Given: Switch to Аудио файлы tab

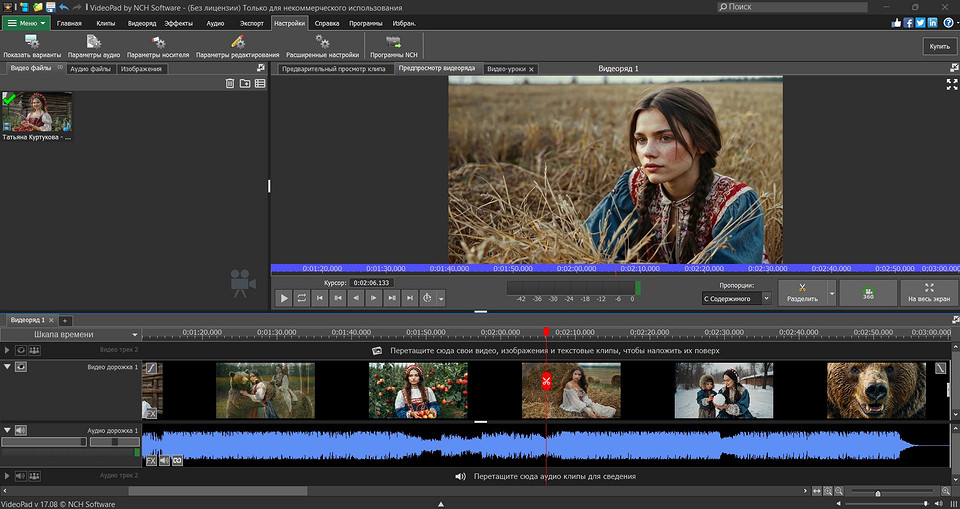Looking at the screenshot, I should coord(91,69).
